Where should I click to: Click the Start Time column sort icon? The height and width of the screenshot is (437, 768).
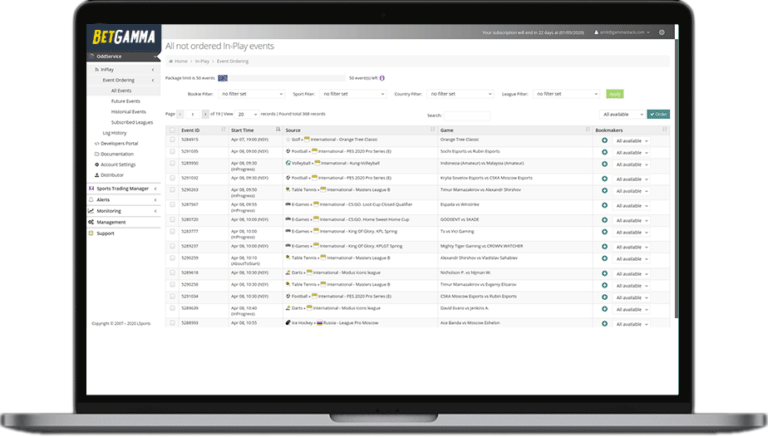pyautogui.click(x=278, y=130)
